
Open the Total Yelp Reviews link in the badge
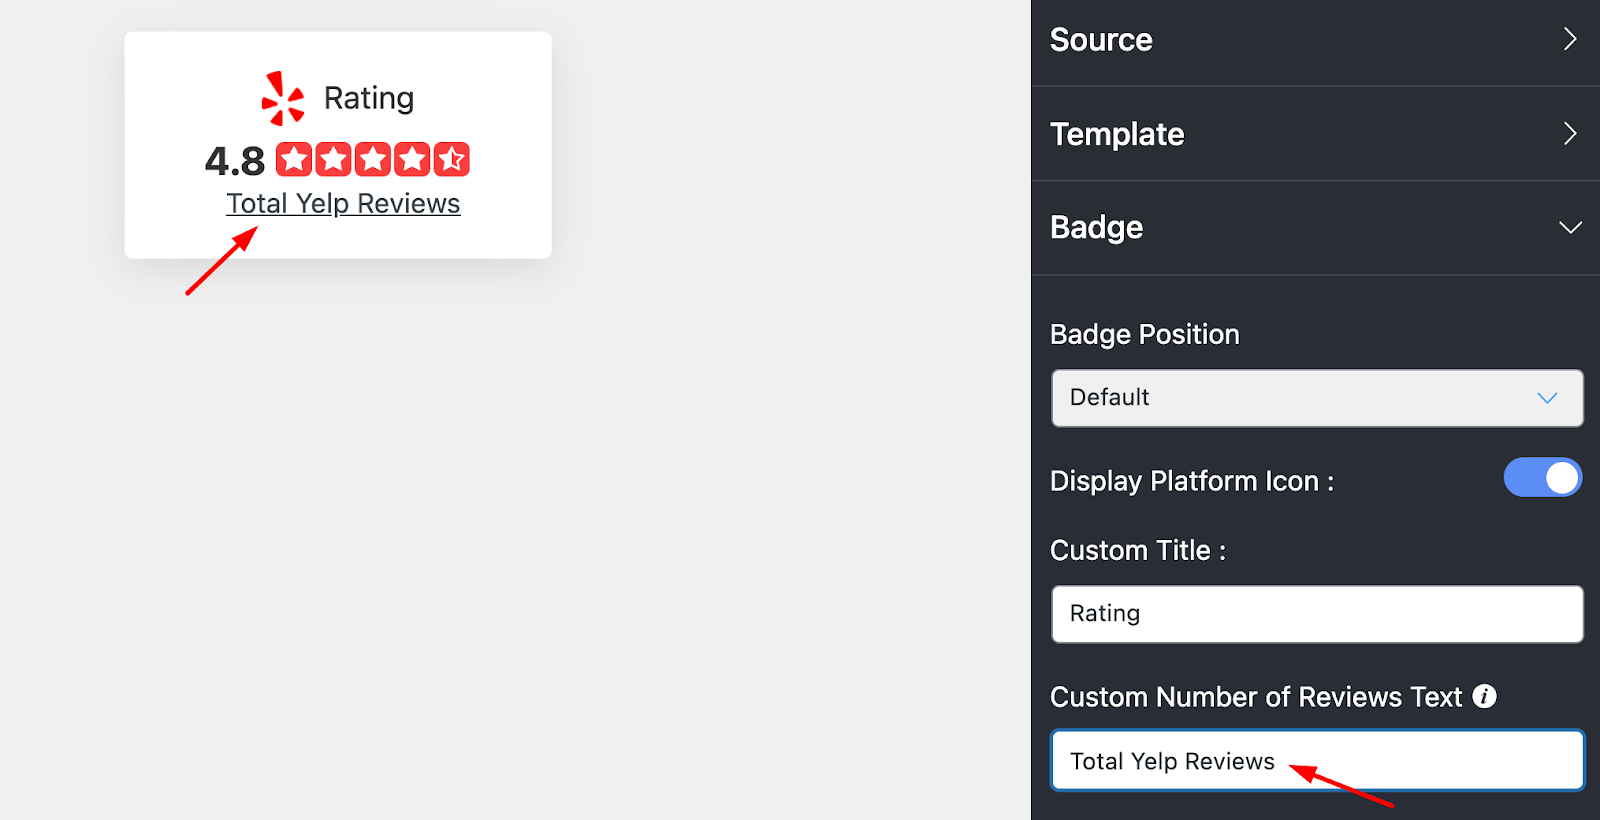(x=343, y=204)
